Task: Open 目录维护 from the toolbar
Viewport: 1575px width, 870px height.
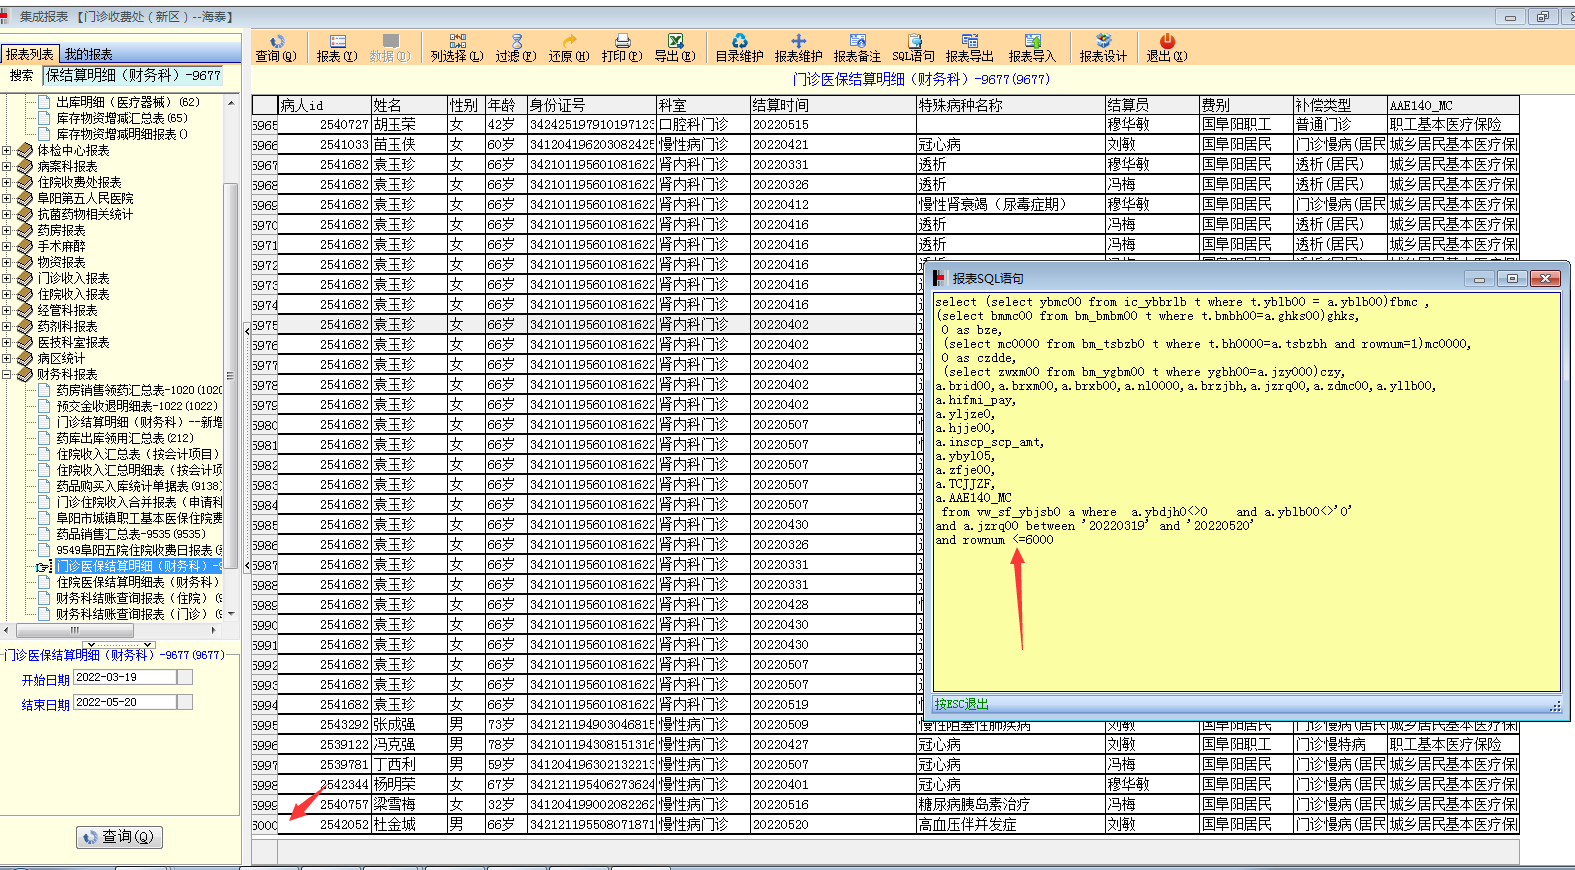Action: coord(739,42)
